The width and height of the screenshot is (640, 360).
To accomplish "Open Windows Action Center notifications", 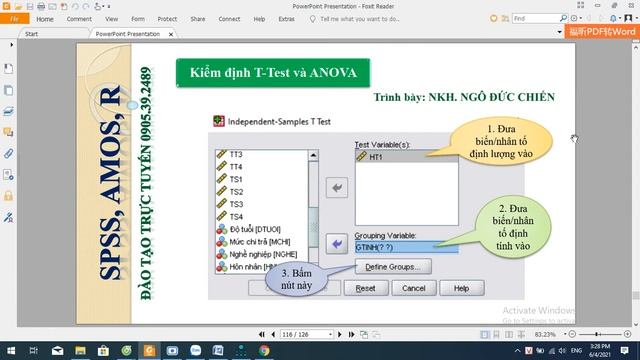I will tap(624, 351).
